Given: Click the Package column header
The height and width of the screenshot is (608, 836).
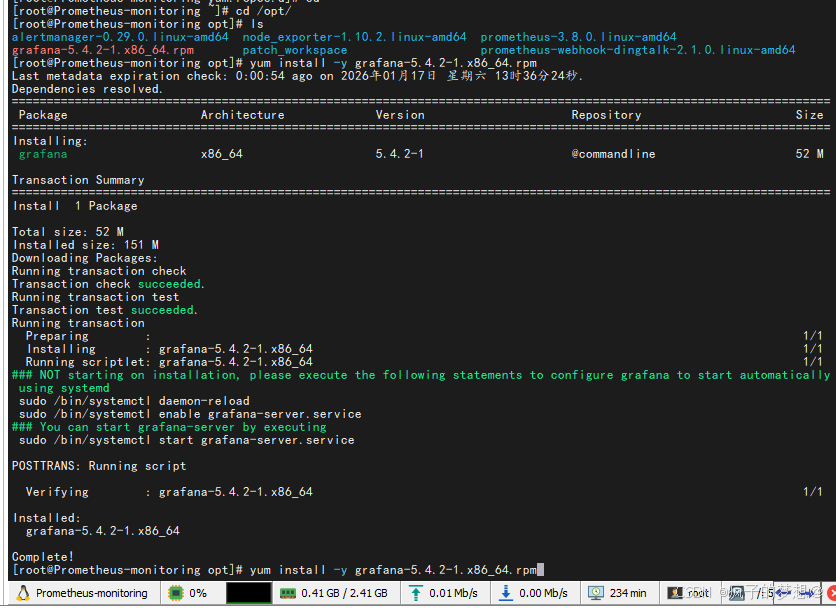Looking at the screenshot, I should (x=43, y=115).
